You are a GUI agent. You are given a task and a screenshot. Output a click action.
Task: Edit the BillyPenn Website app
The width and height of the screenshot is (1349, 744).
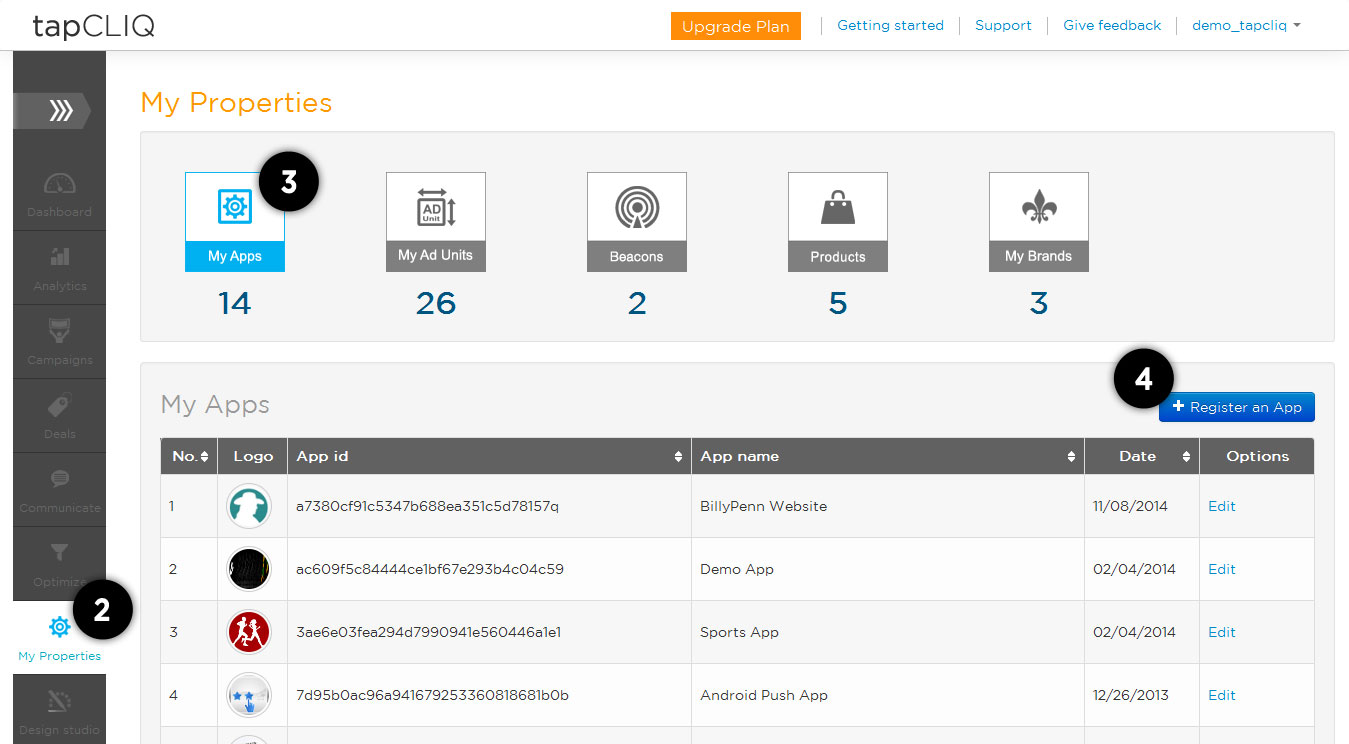coord(1222,506)
